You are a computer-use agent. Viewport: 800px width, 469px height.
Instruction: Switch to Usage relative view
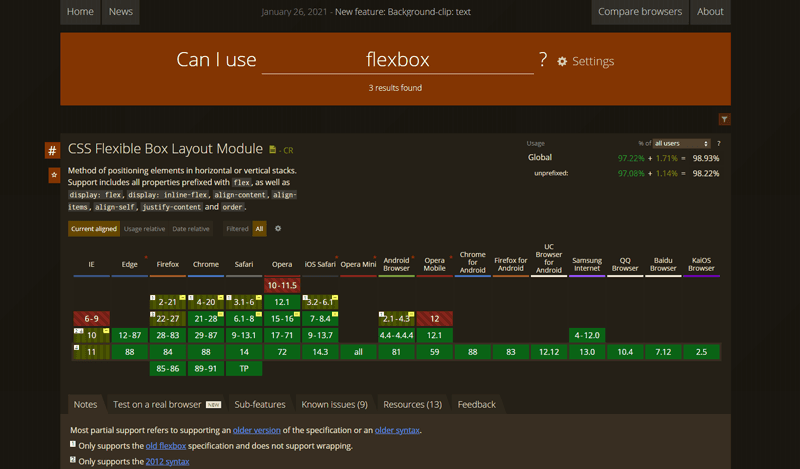coord(145,229)
